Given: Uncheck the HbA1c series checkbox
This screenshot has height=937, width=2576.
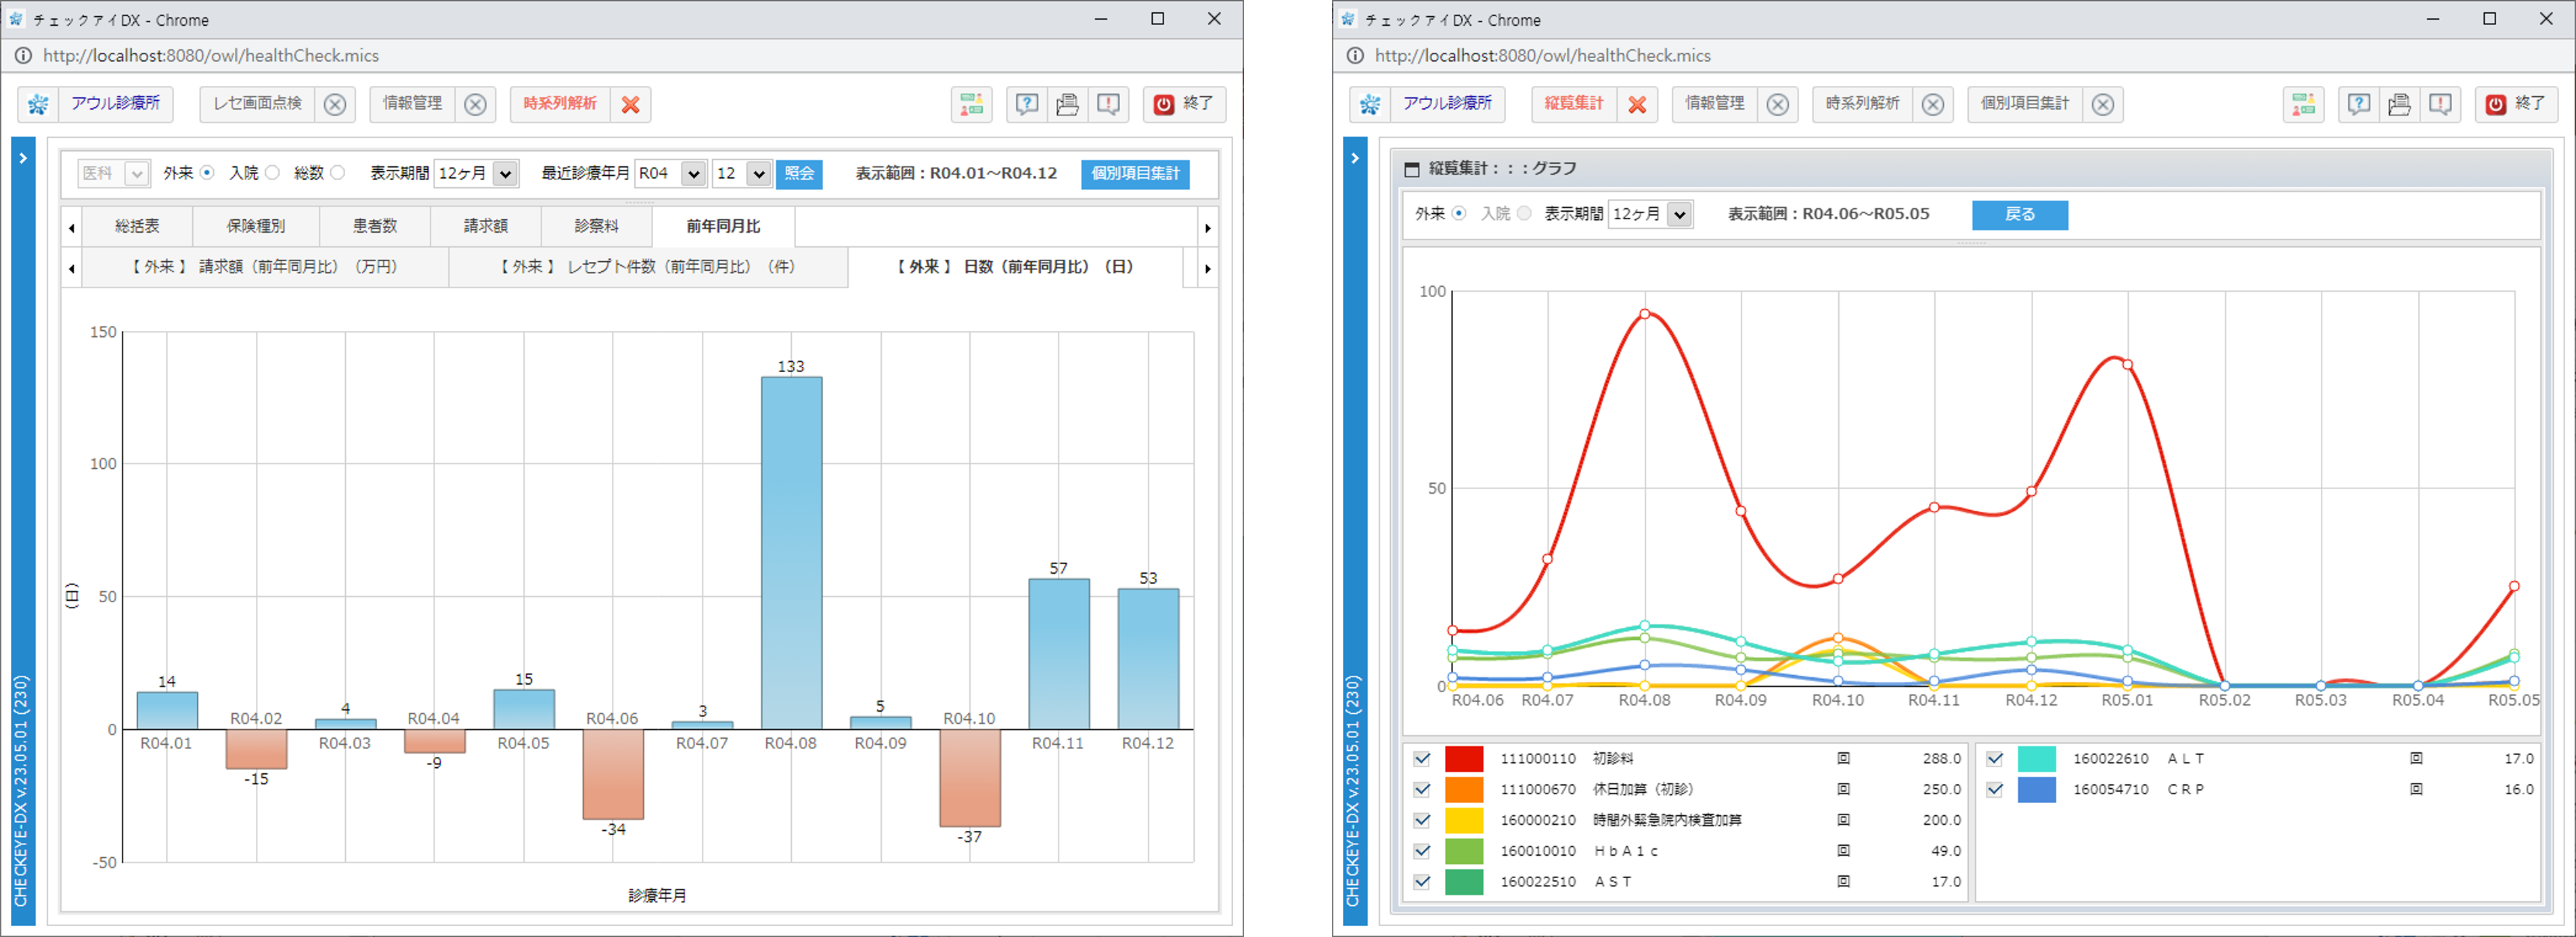Looking at the screenshot, I should click(x=1422, y=852).
